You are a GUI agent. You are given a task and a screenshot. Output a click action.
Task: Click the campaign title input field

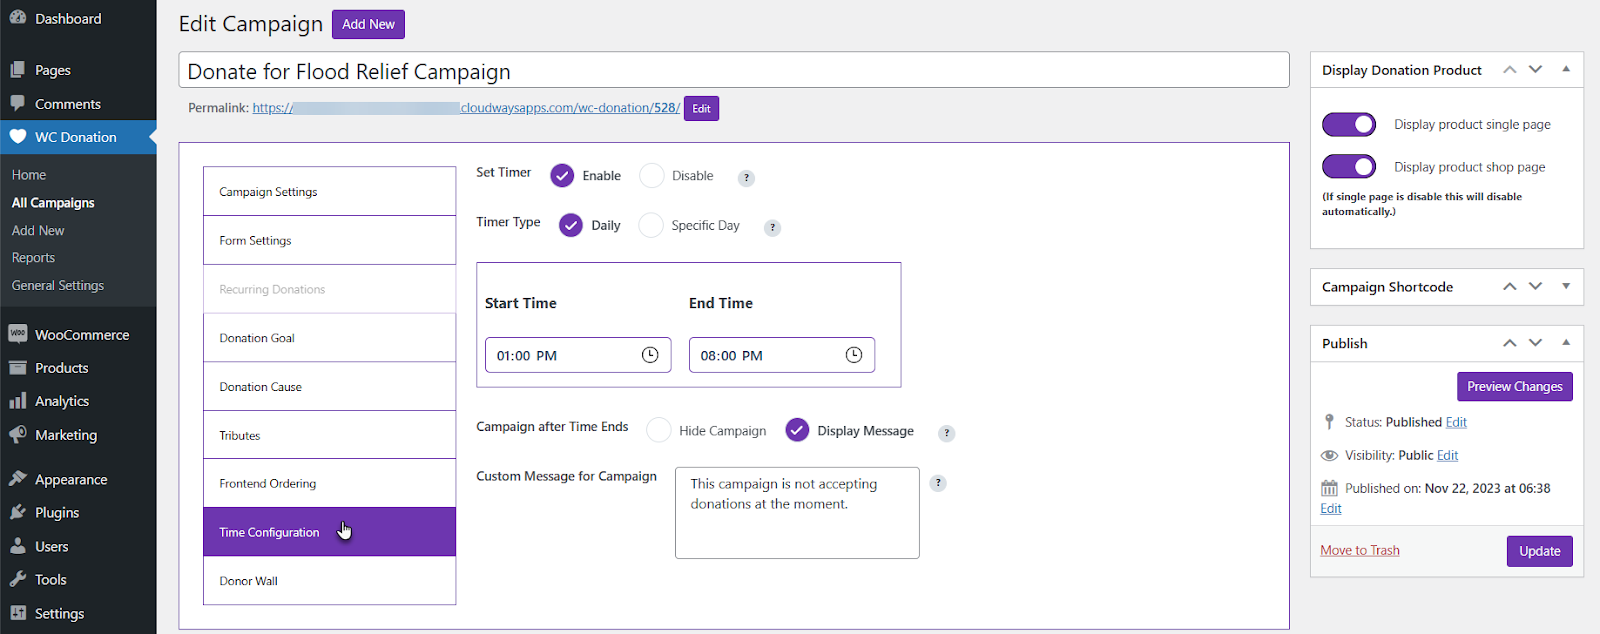click(733, 71)
